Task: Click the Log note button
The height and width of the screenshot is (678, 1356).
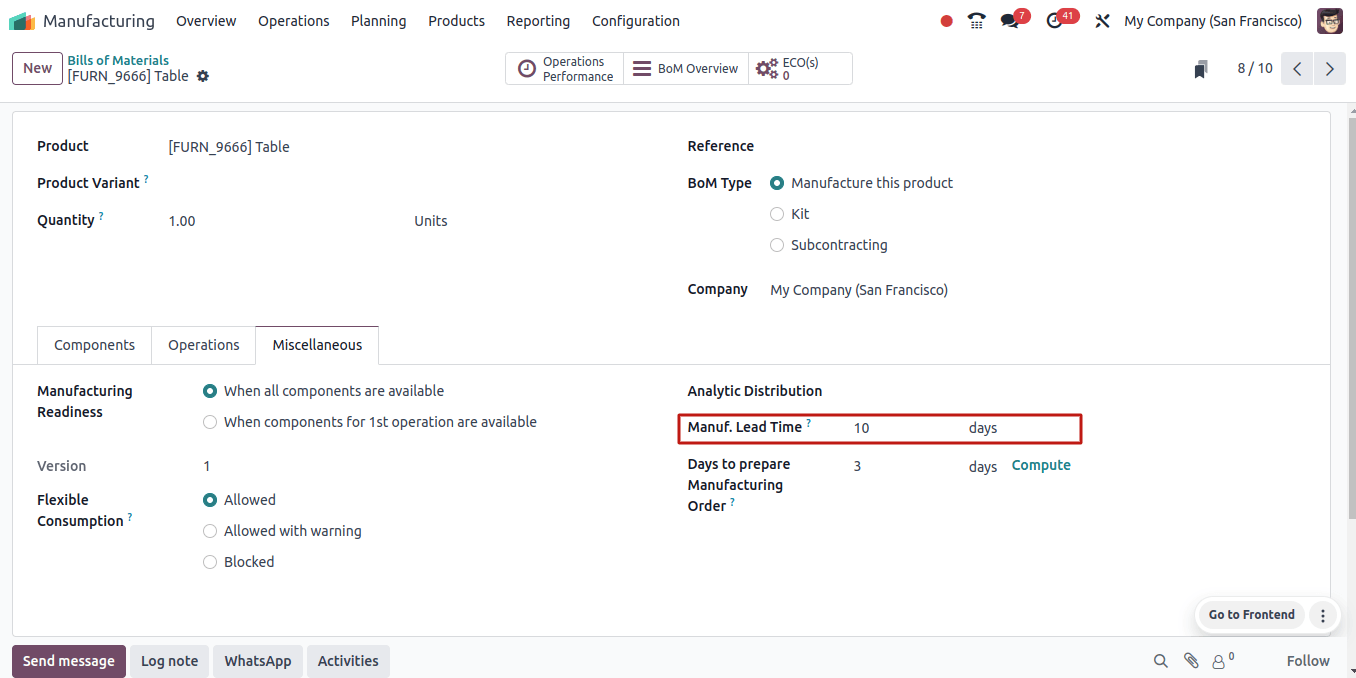Action: [x=169, y=661]
